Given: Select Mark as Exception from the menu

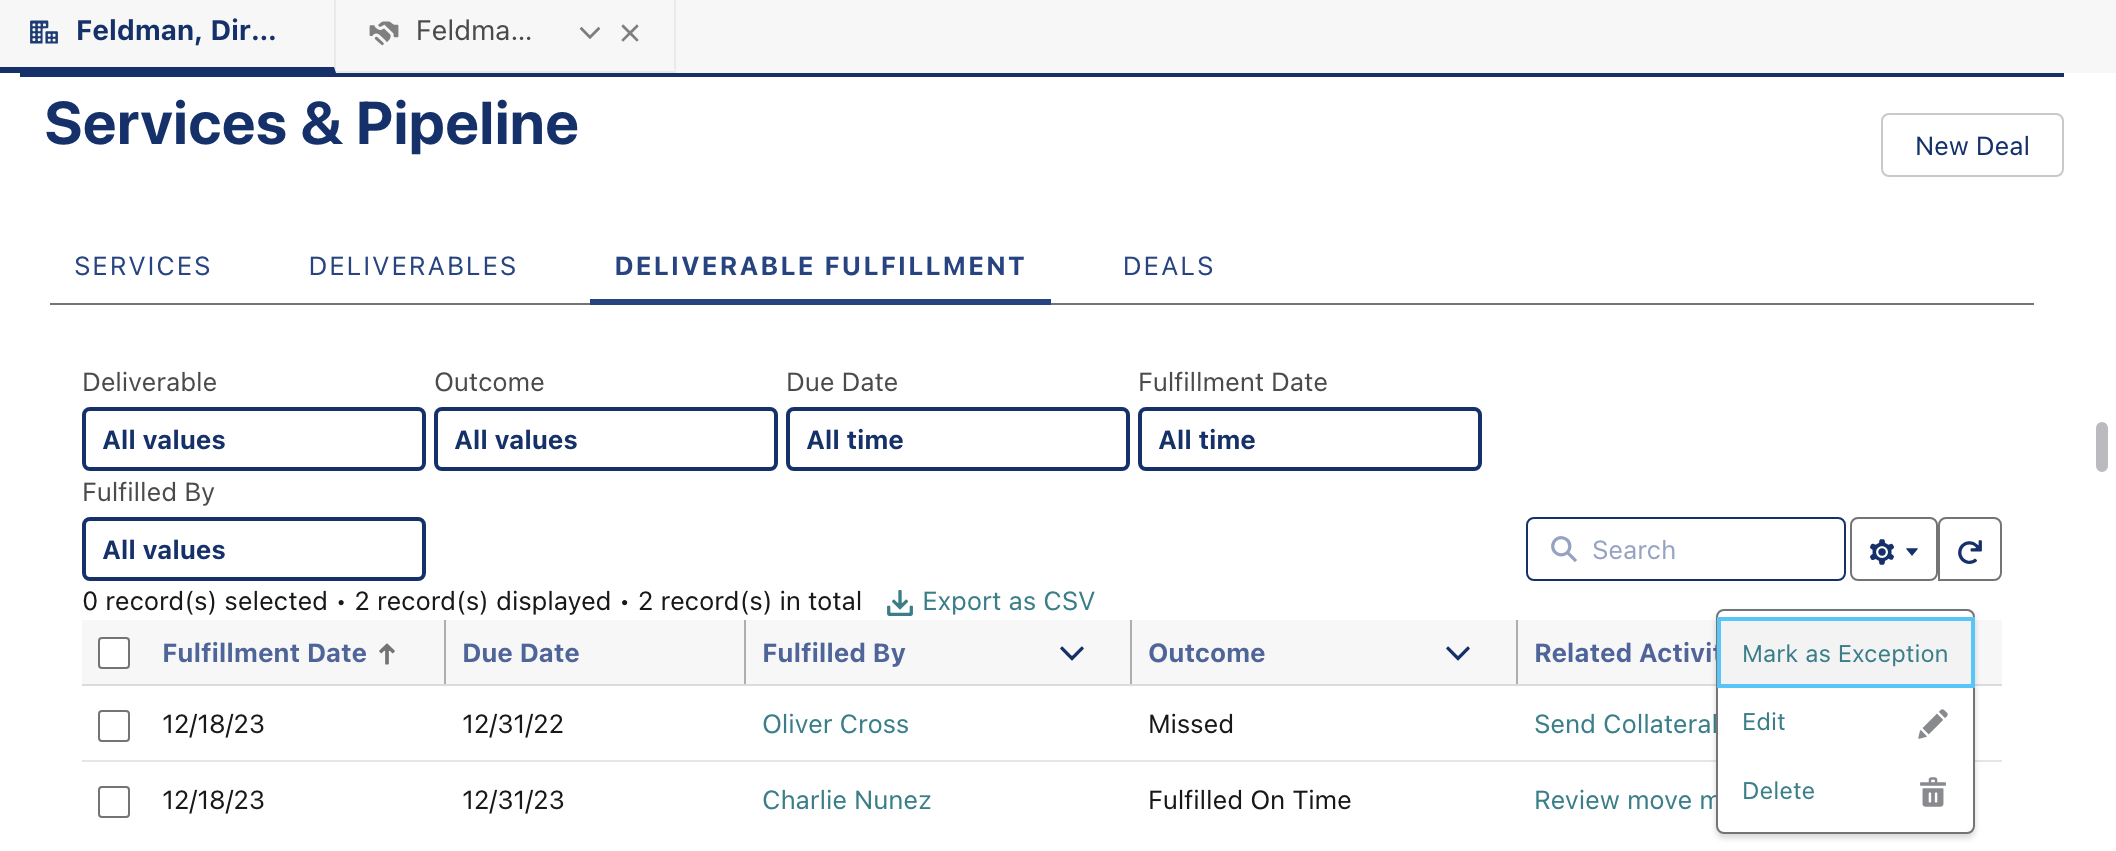Looking at the screenshot, I should pos(1845,653).
